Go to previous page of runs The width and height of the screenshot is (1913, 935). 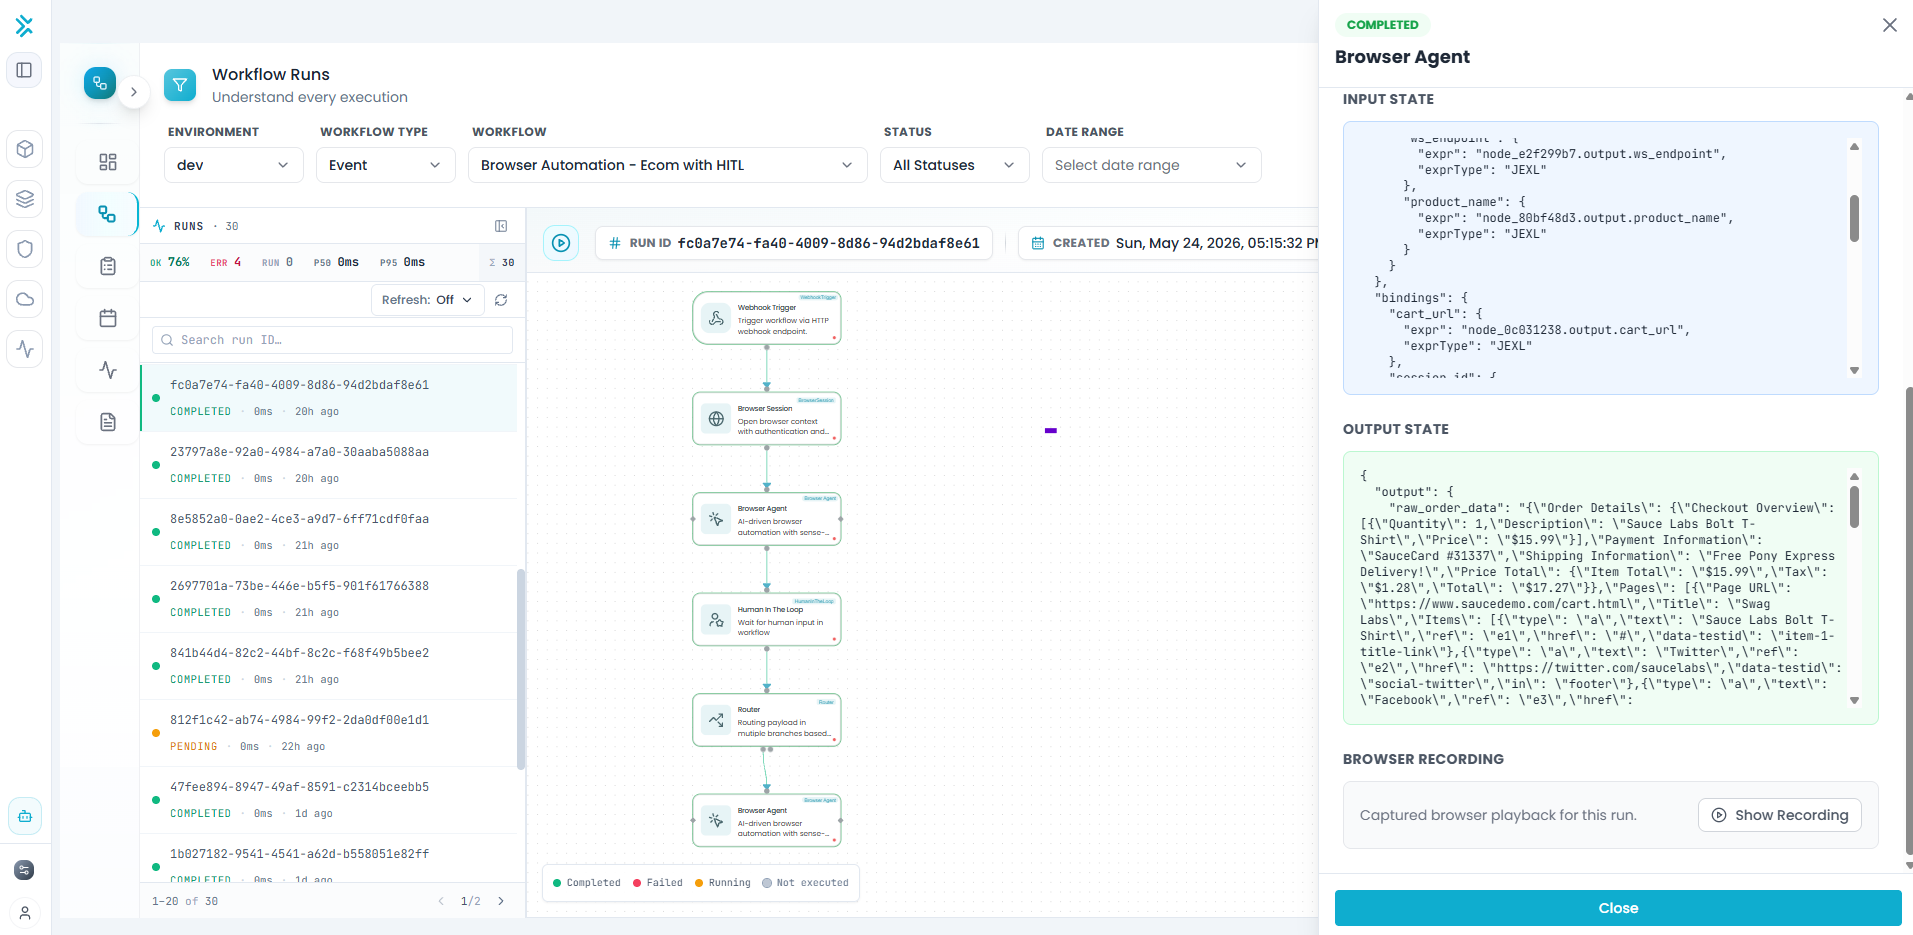tap(441, 901)
